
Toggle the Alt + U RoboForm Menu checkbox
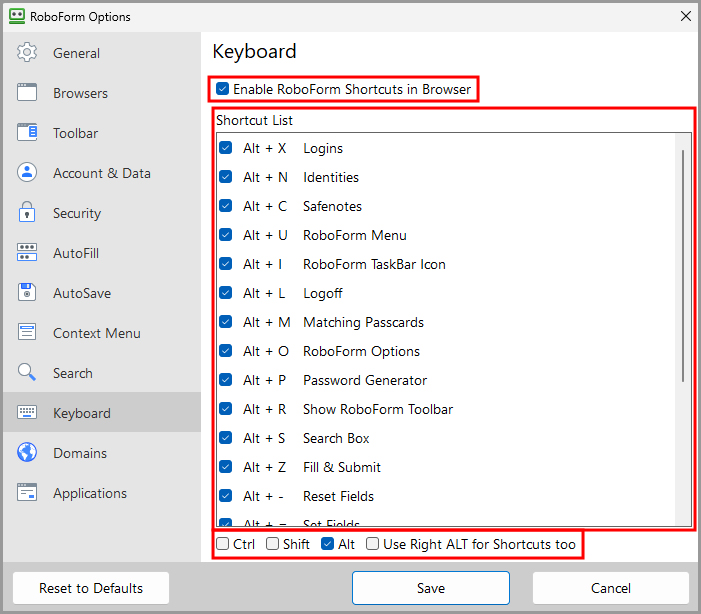click(x=225, y=235)
